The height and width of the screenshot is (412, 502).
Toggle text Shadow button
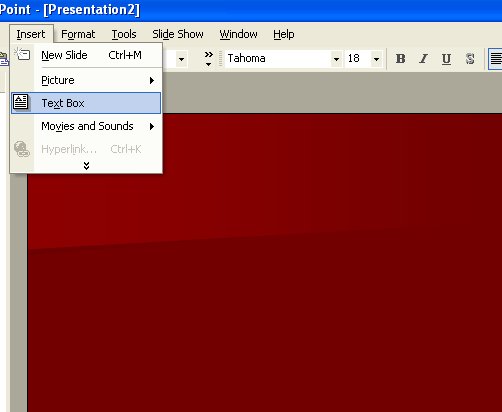470,59
